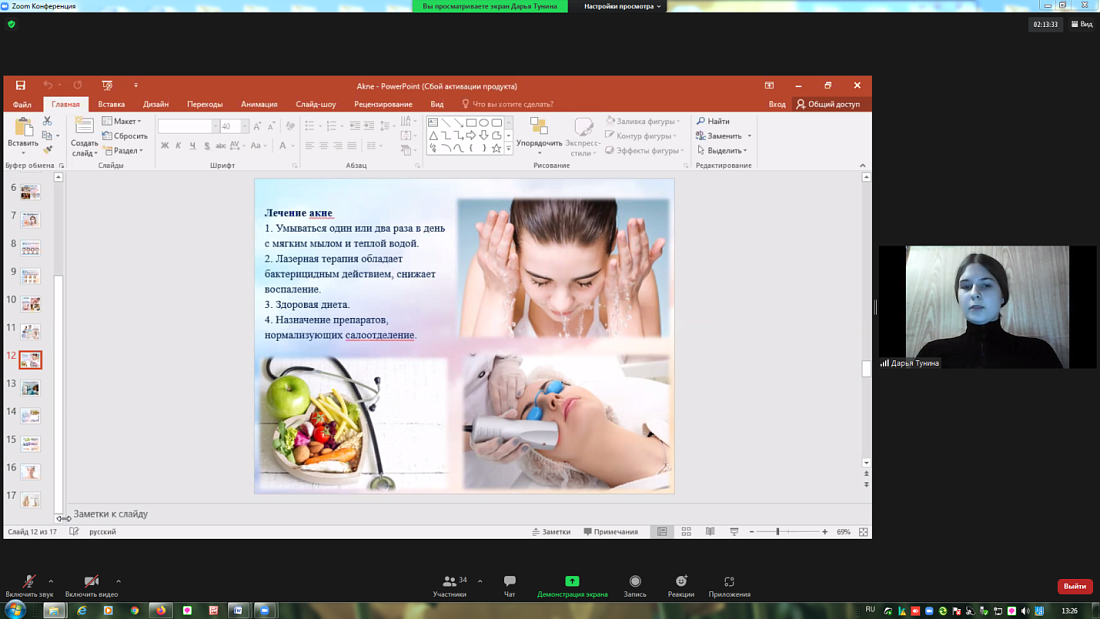This screenshot has width=1100, height=619.
Task: Open the Participants panel icon
Action: 449,582
